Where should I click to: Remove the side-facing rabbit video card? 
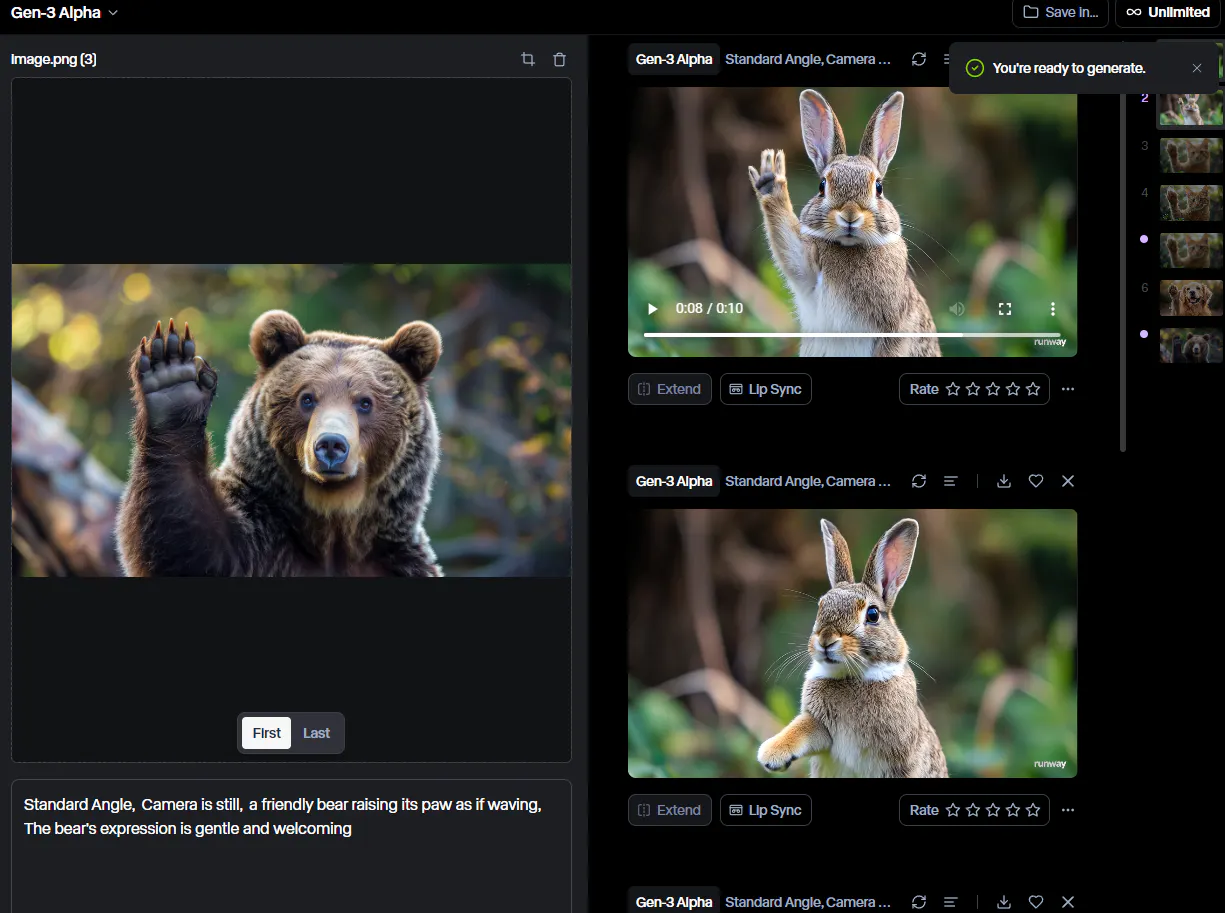(x=1068, y=481)
